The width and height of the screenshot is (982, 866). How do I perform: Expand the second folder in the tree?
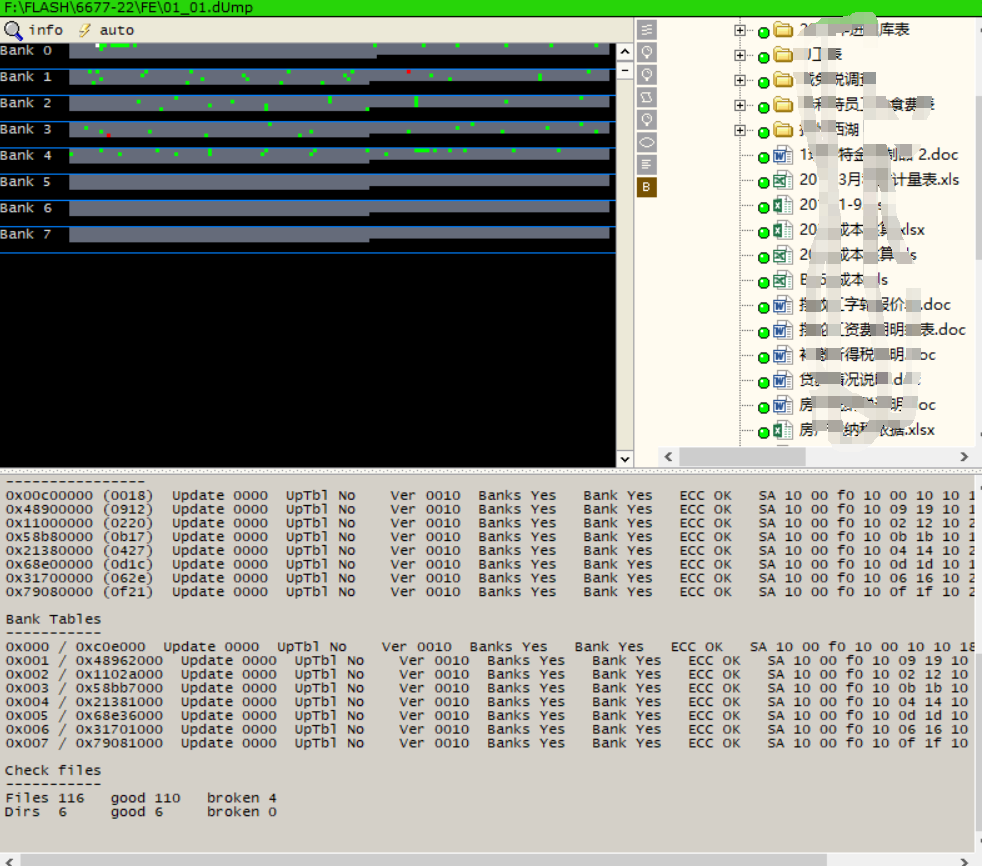pyautogui.click(x=740, y=55)
